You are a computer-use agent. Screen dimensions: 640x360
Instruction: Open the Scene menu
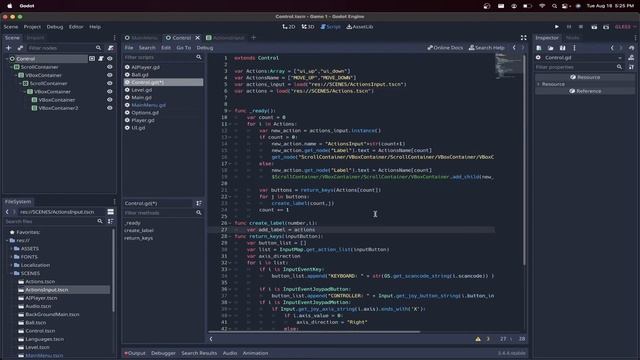11,27
